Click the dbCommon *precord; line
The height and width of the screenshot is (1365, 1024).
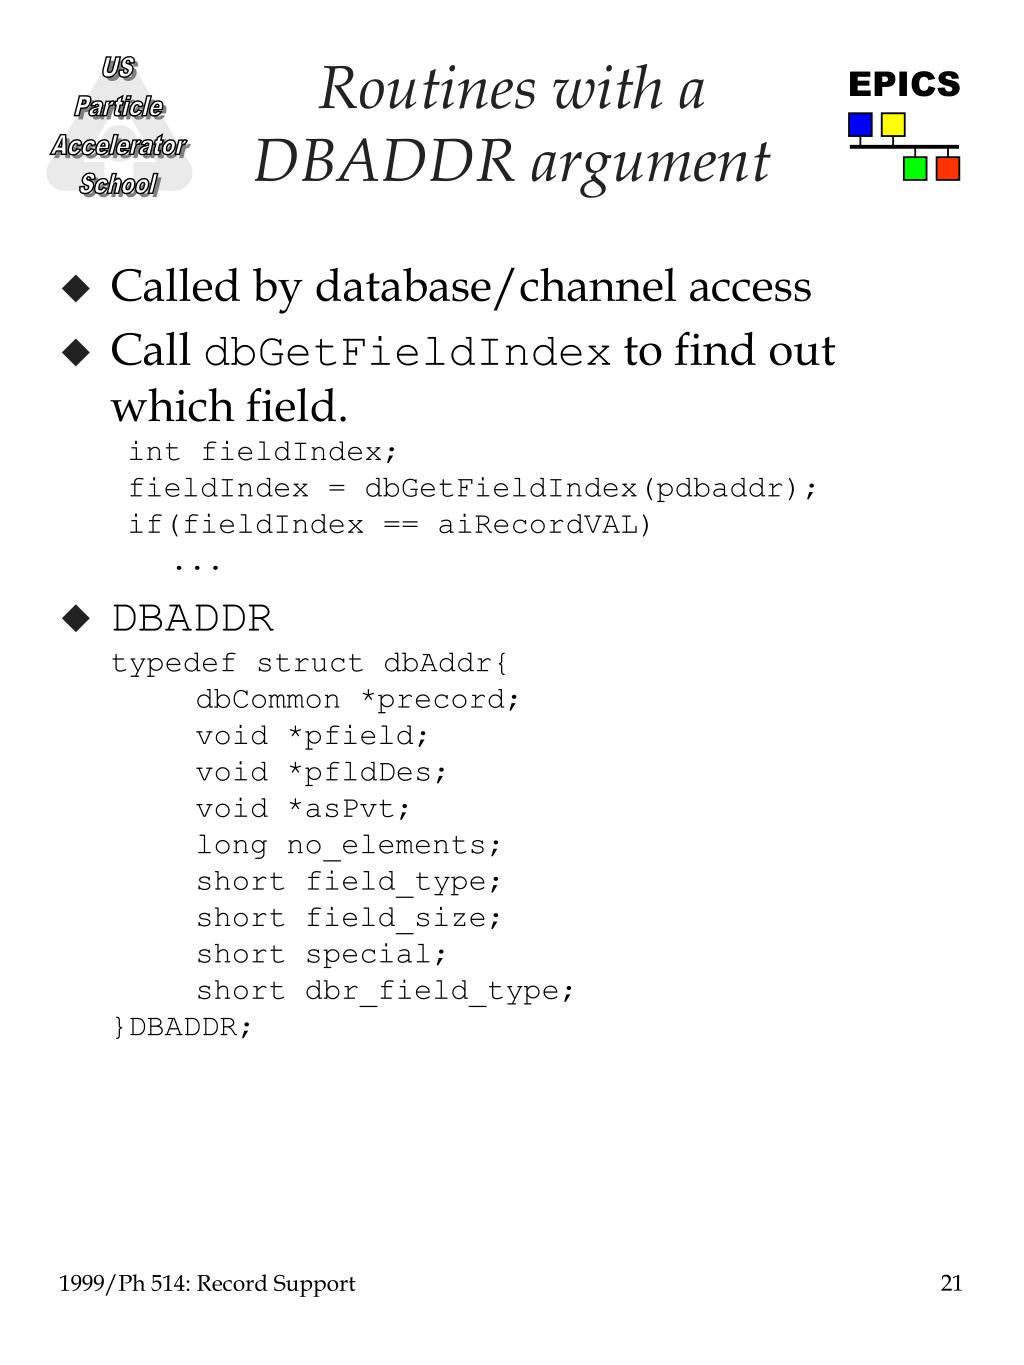(x=358, y=700)
